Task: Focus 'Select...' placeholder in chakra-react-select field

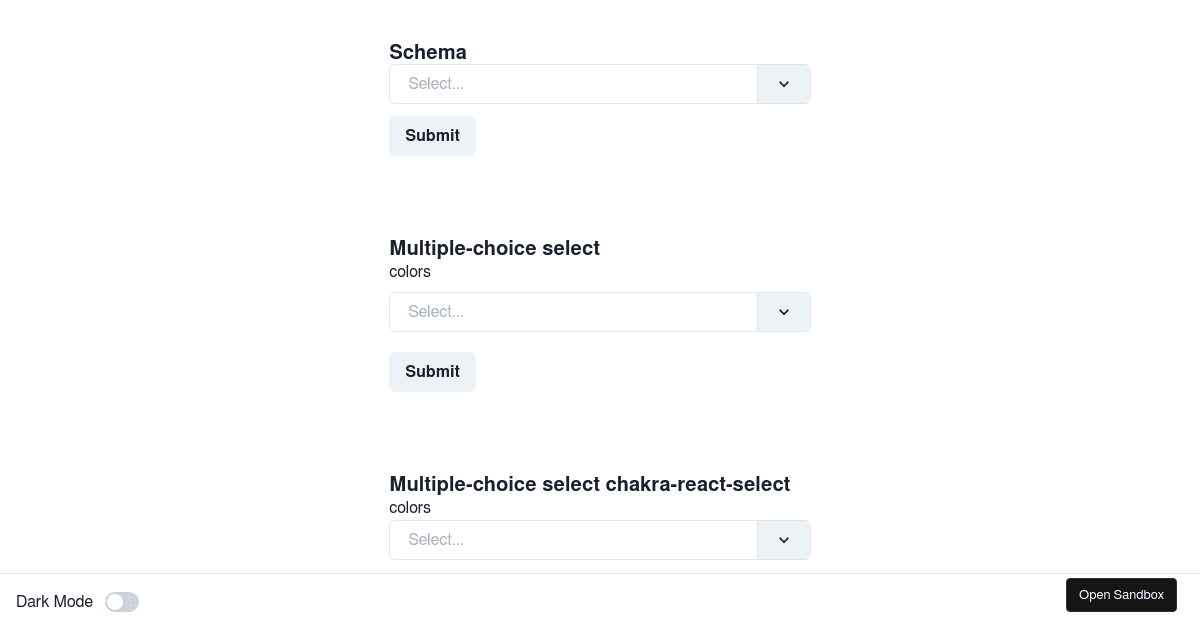Action: pos(436,540)
